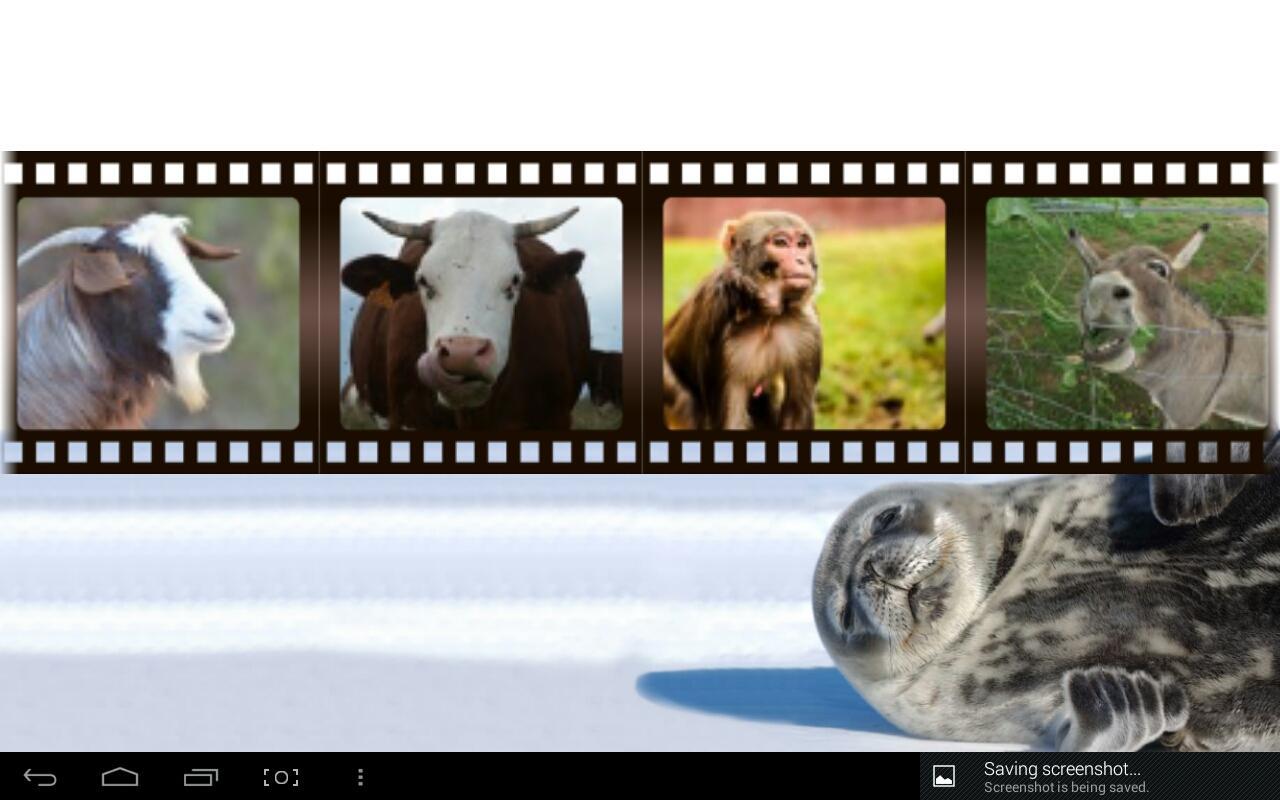1280x800 pixels.
Task: Tap the image icon in the screenshot notification
Action: coord(943,775)
